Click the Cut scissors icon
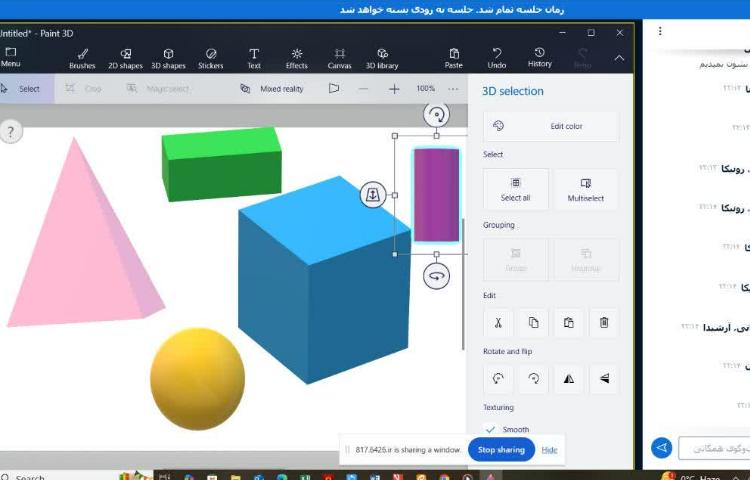 pos(498,322)
